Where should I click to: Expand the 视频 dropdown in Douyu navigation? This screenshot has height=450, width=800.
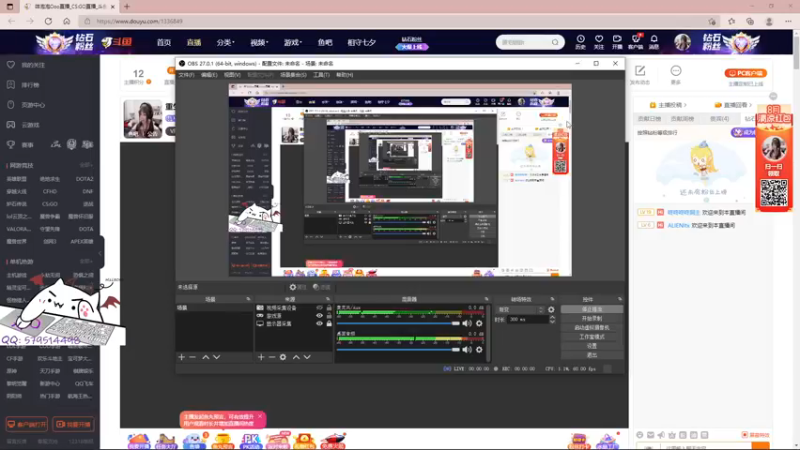259,42
